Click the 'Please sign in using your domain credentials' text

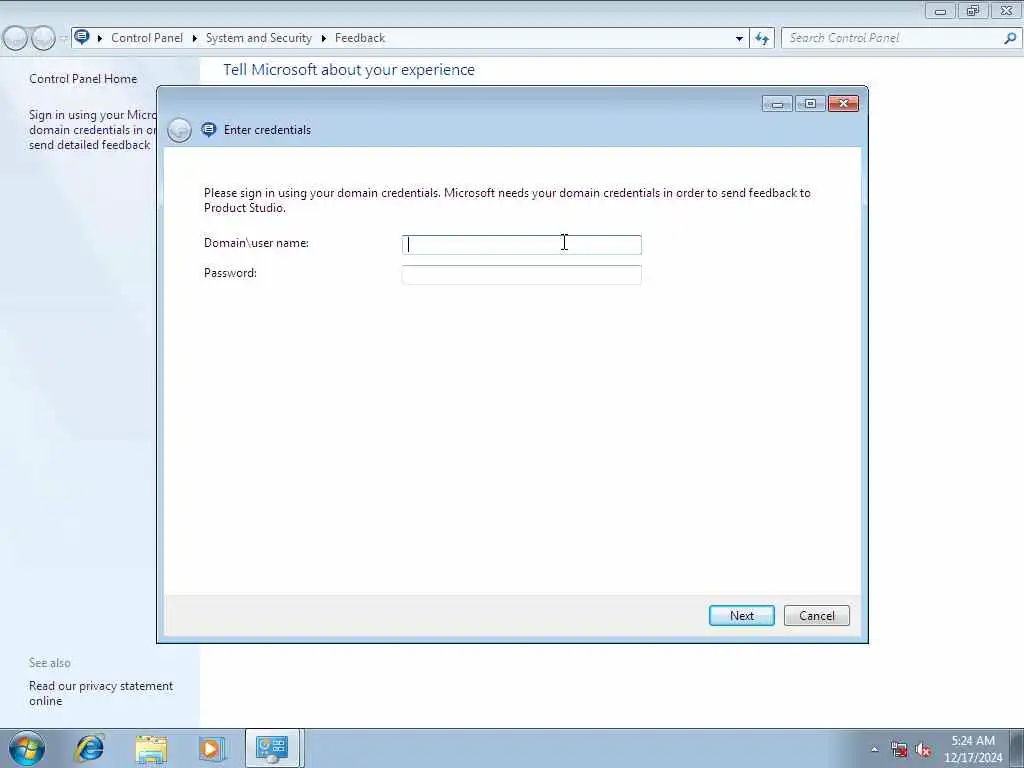[x=507, y=200]
